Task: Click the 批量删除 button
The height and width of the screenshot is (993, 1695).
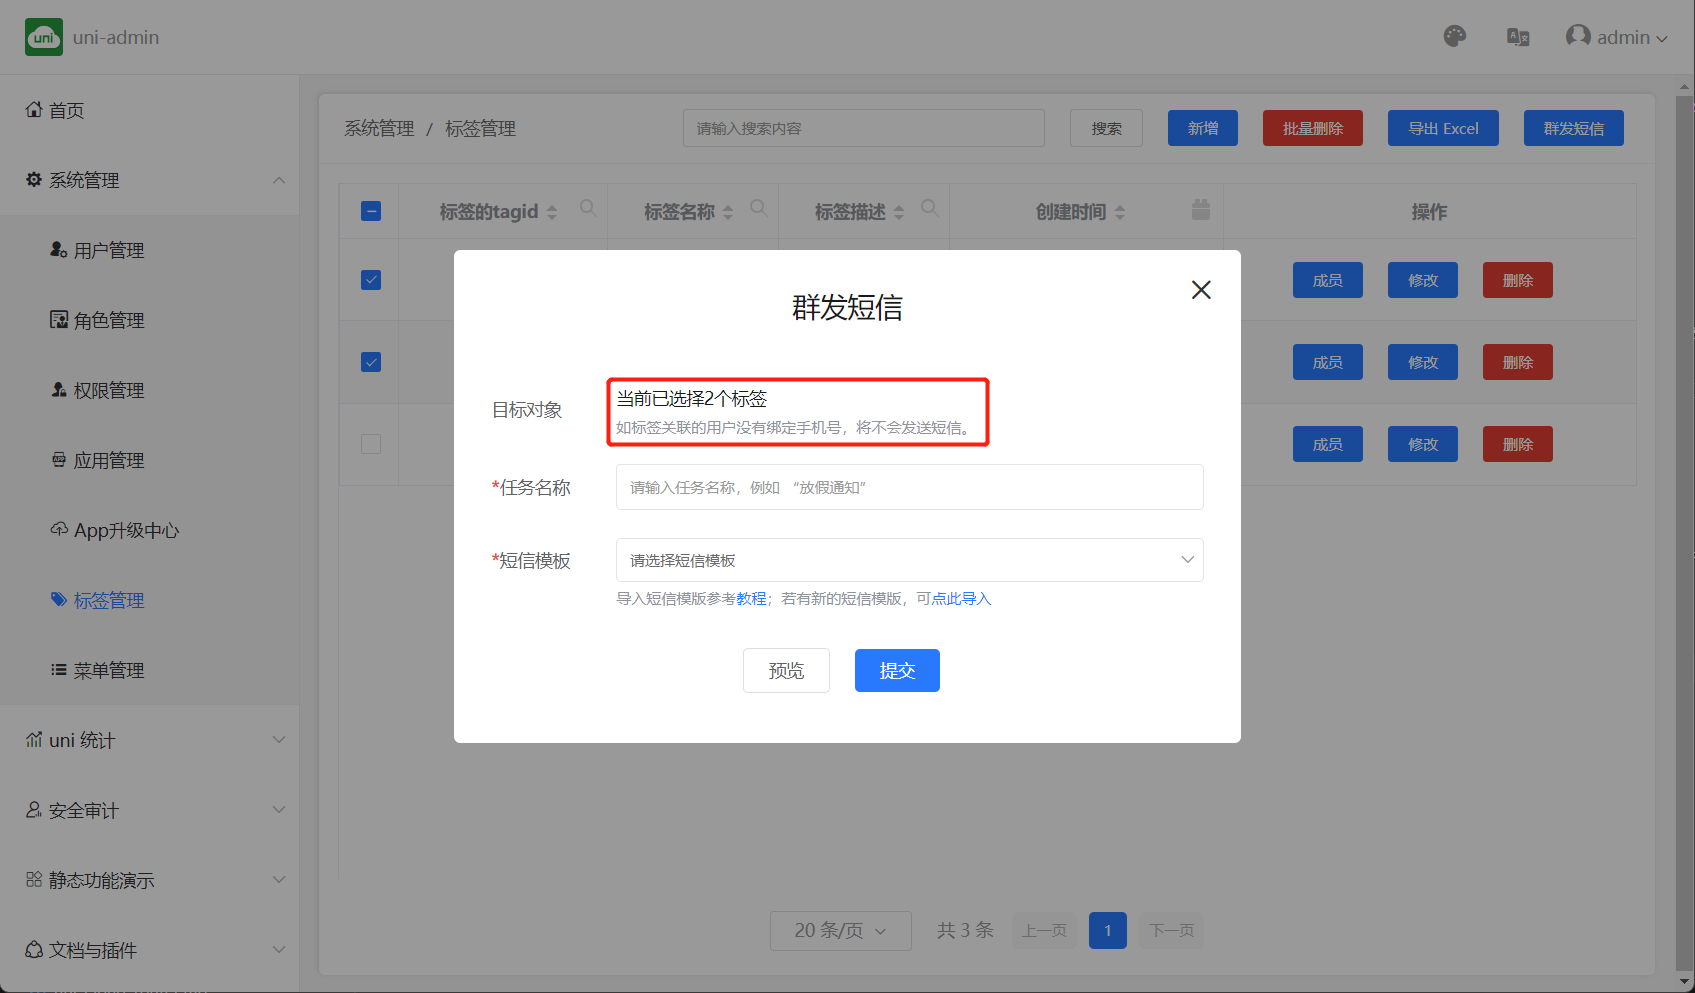Action: click(1313, 128)
